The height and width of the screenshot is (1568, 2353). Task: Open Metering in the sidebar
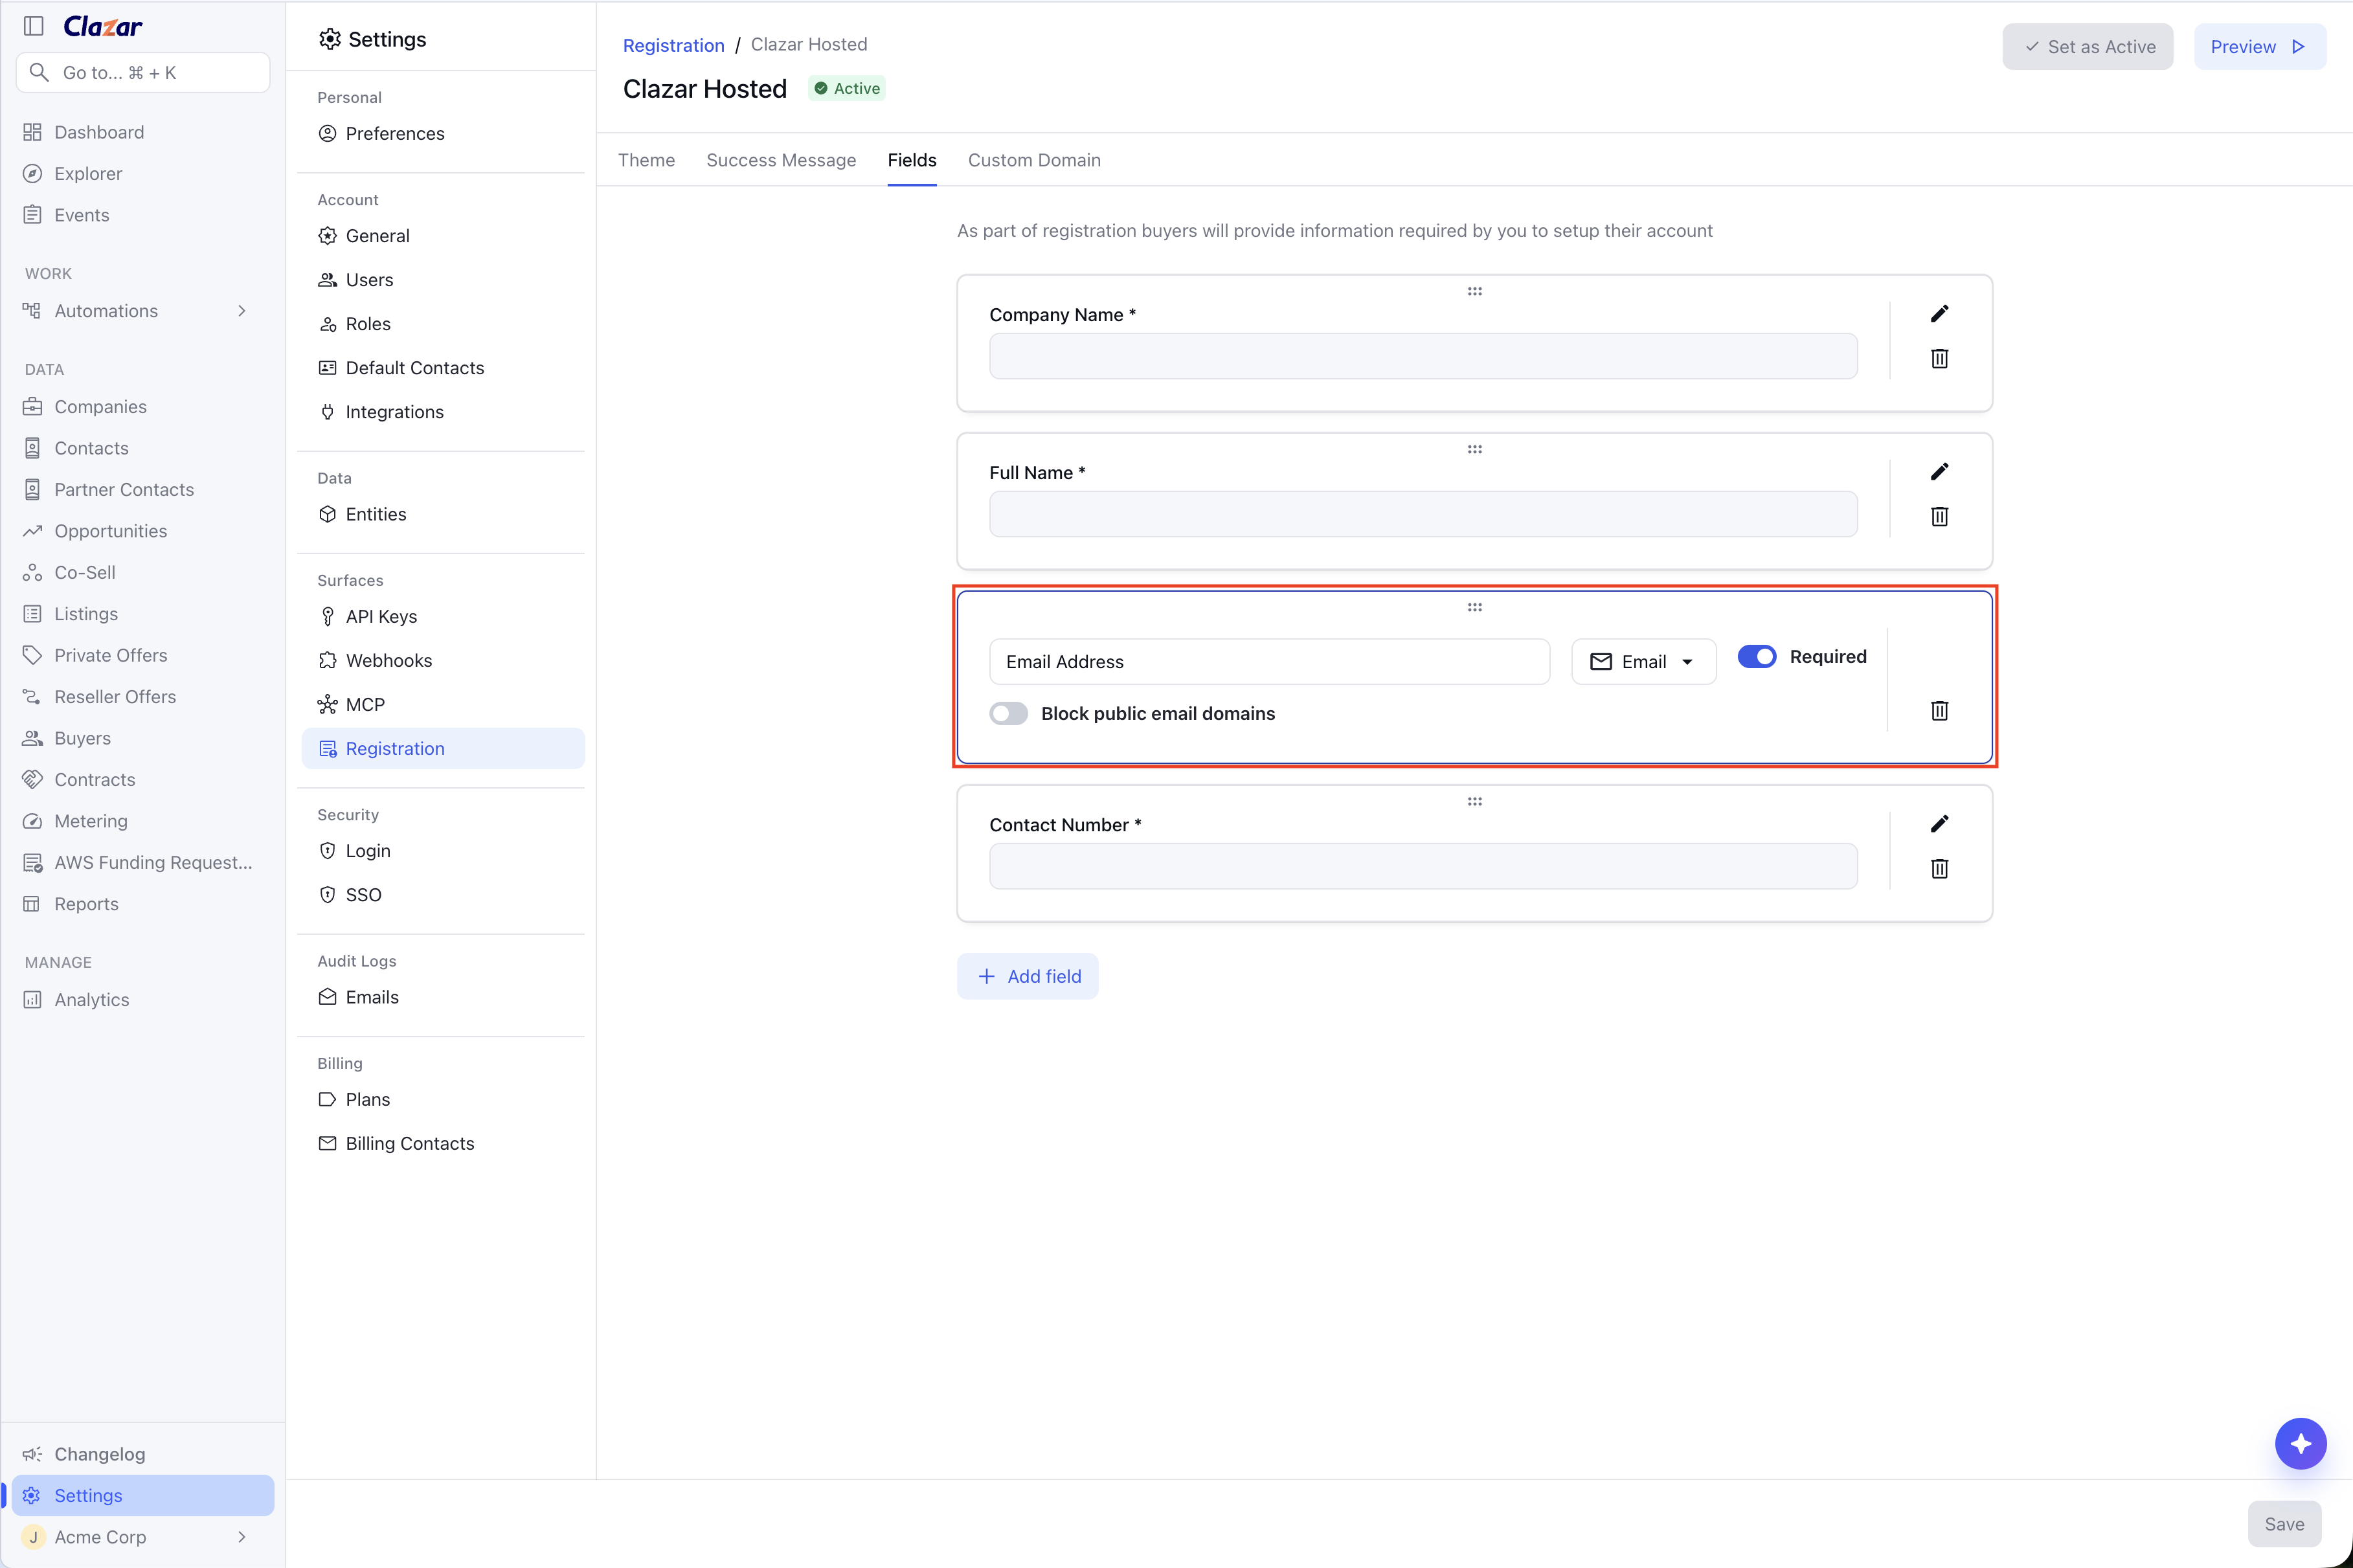[143, 821]
